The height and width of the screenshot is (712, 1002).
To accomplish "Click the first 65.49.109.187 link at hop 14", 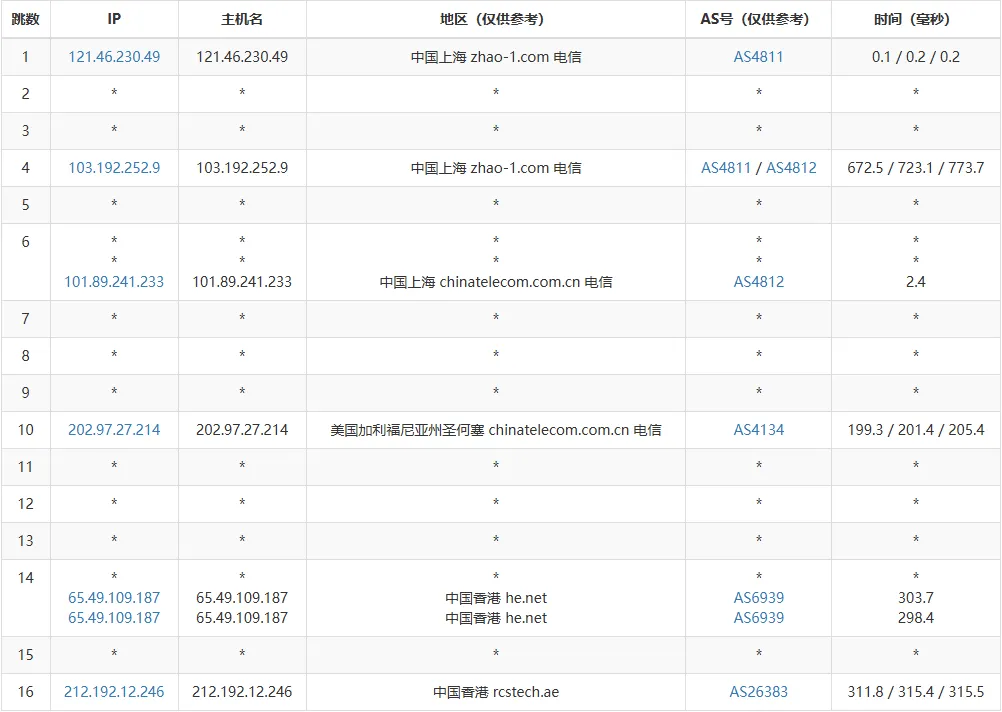I will (113, 597).
